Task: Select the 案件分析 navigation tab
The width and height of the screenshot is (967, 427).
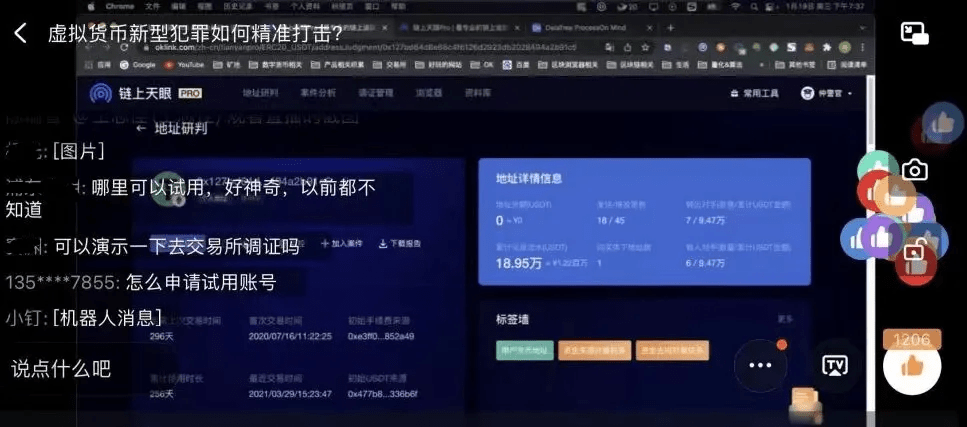Action: click(x=318, y=93)
